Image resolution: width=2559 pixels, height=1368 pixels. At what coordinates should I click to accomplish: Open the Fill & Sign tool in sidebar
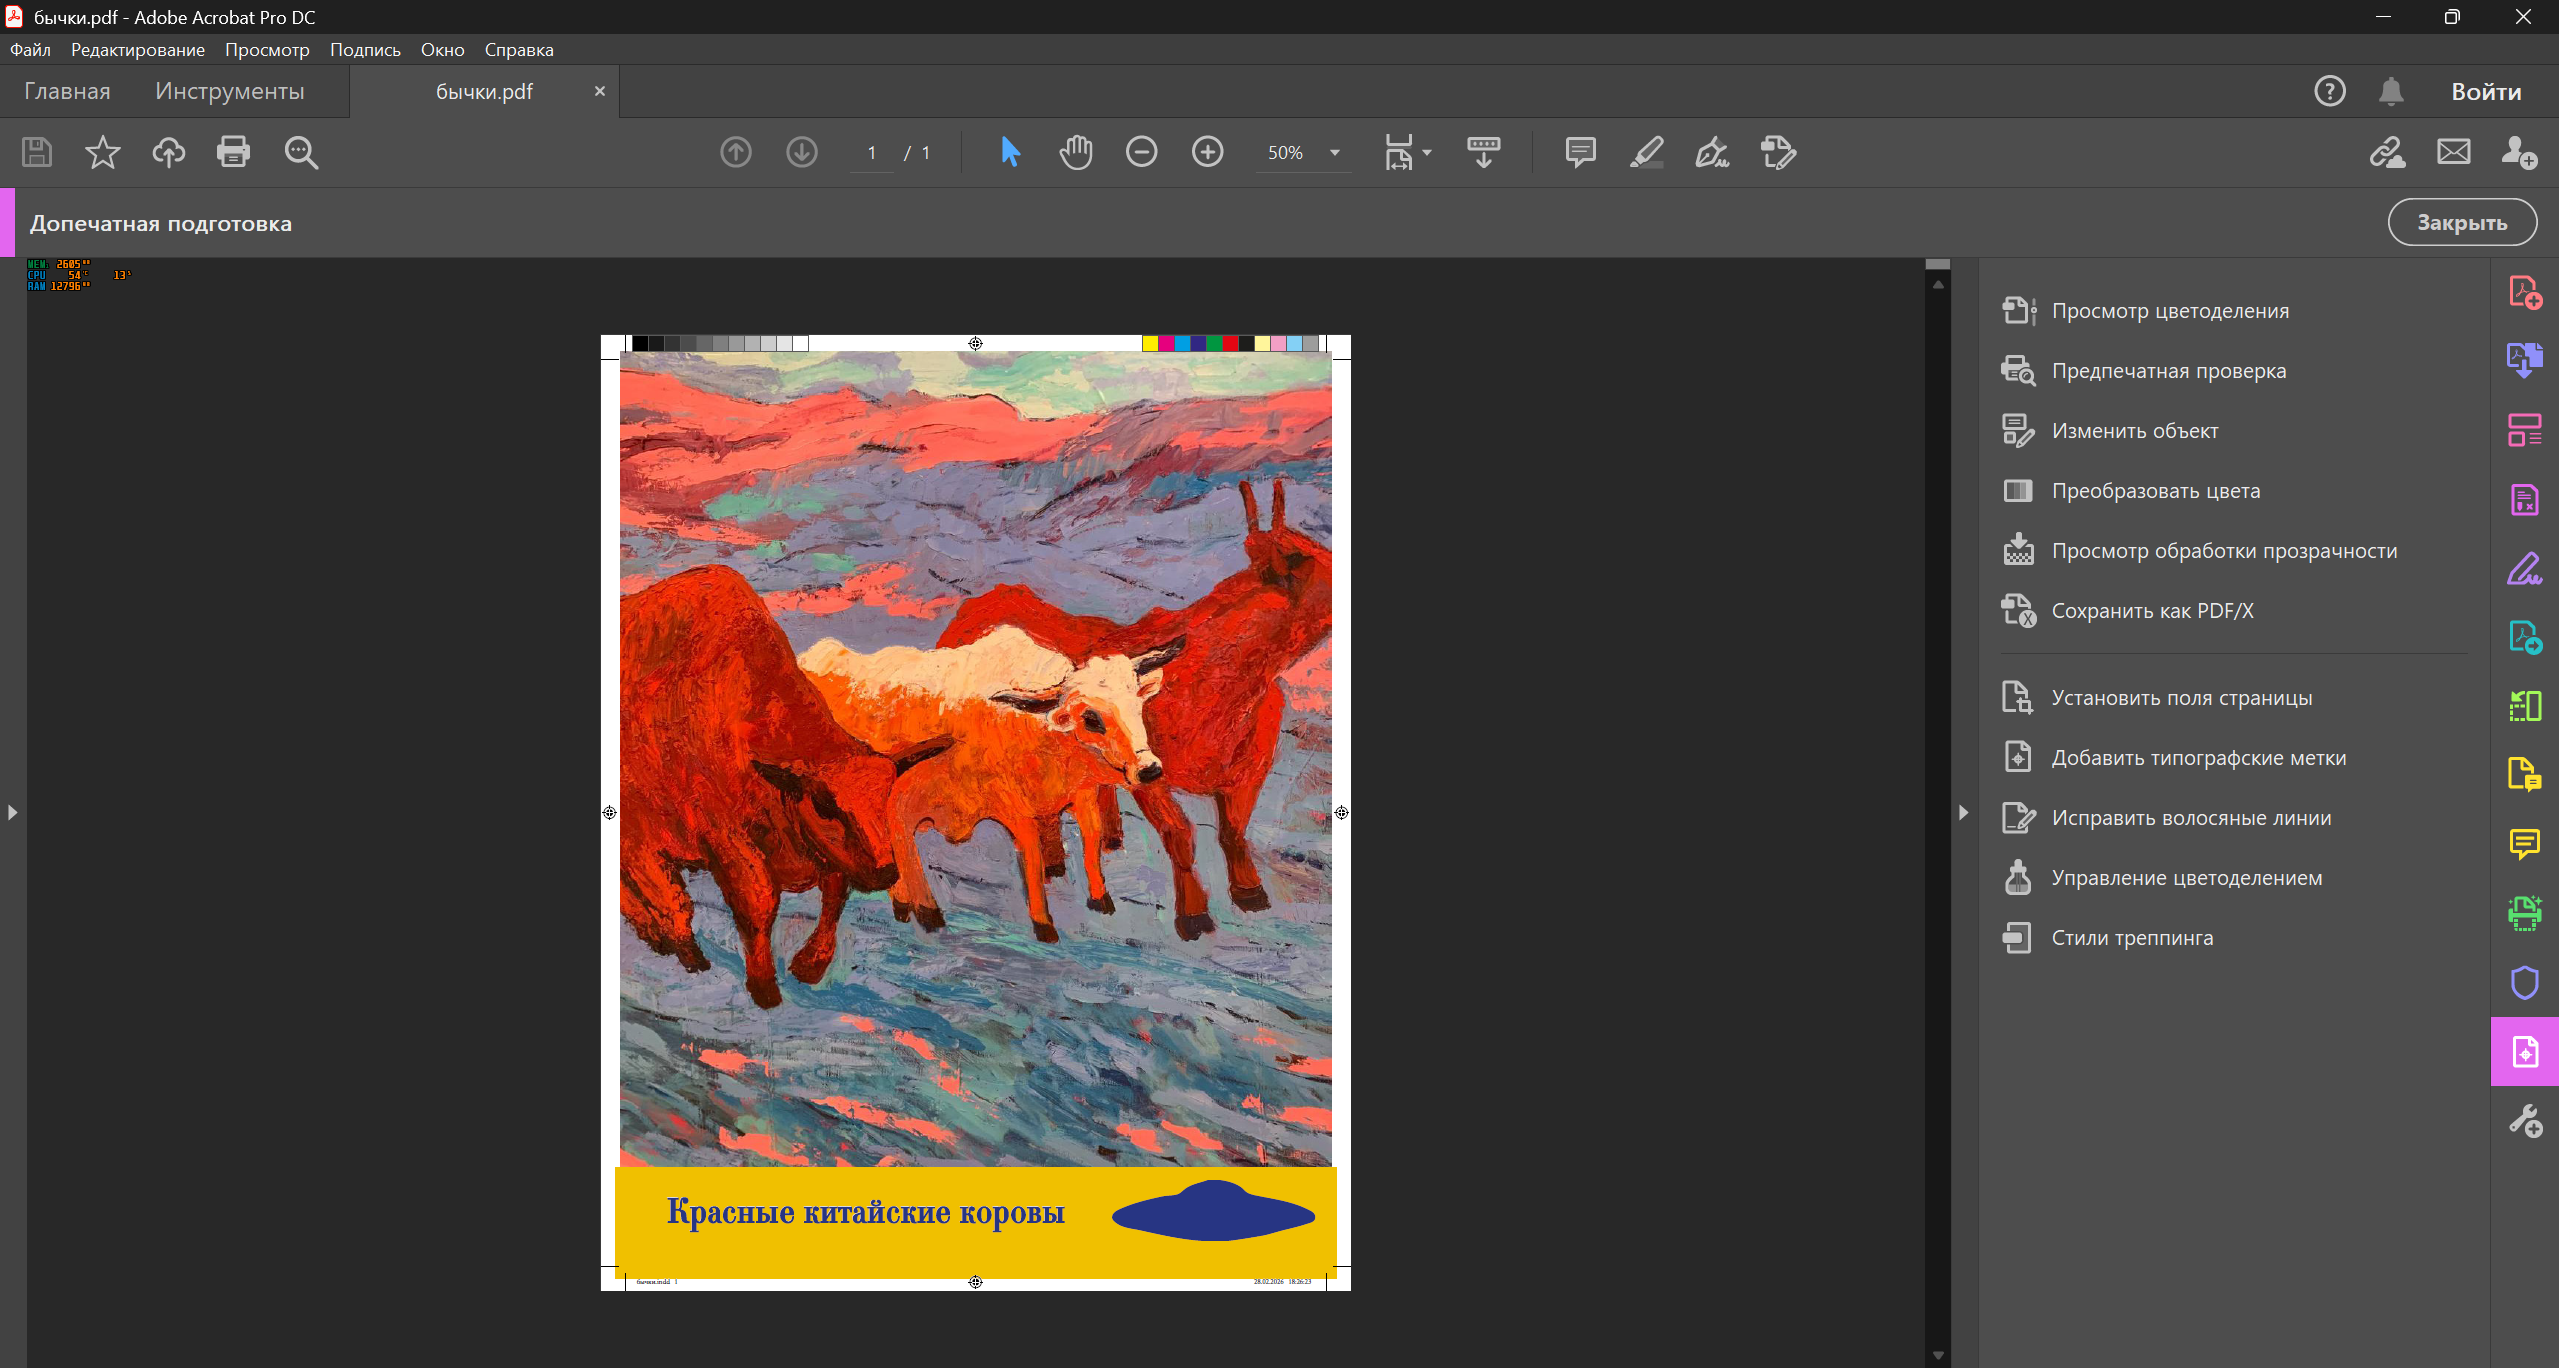(2525, 568)
